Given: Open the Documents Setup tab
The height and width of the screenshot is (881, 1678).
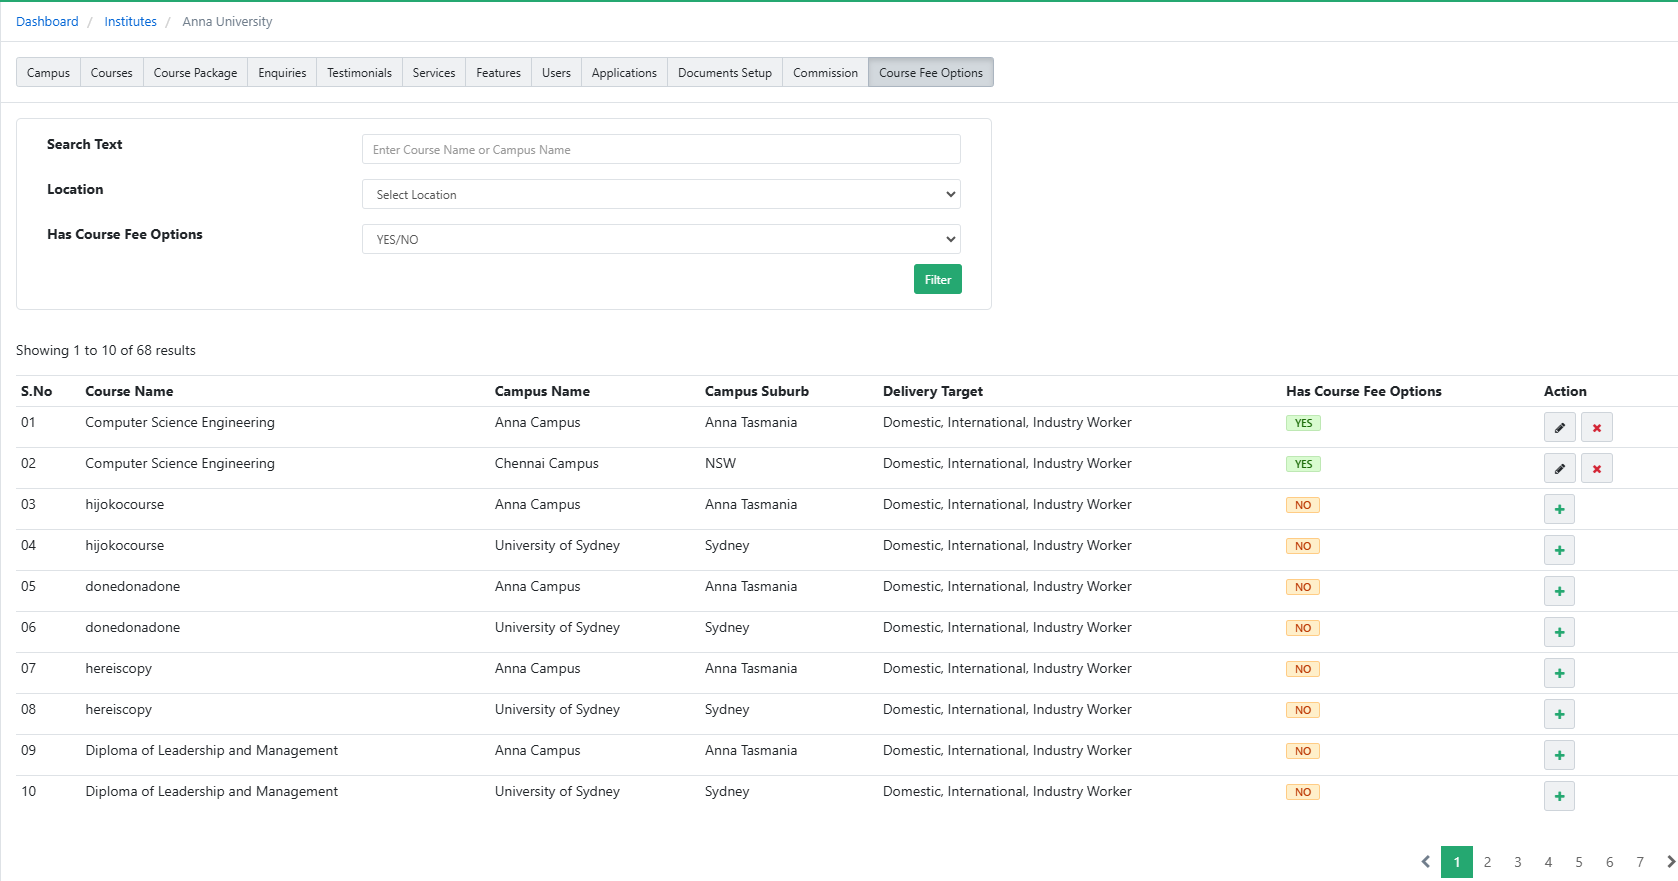Looking at the screenshot, I should pyautogui.click(x=724, y=73).
